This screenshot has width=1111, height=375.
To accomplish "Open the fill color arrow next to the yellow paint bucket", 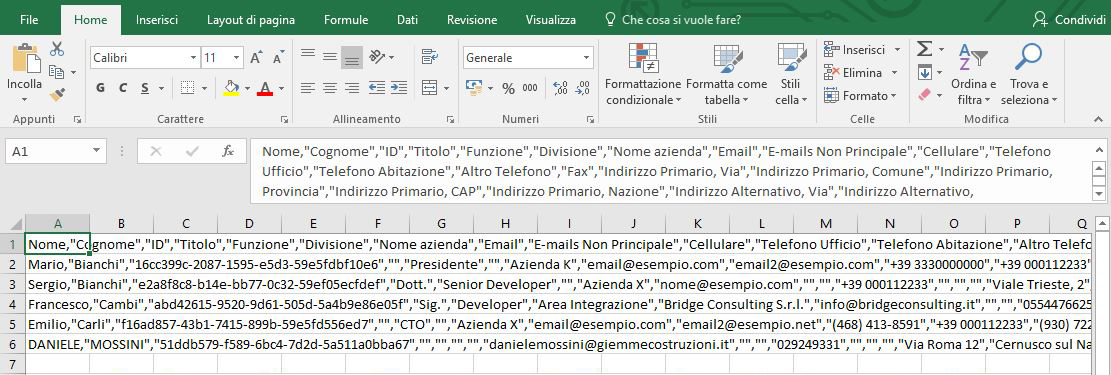I will [x=247, y=89].
